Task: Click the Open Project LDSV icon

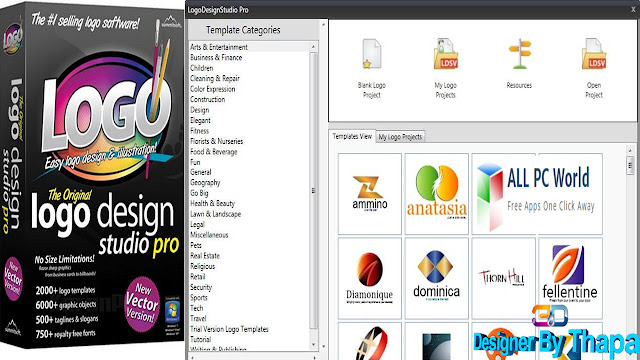Action: tap(594, 54)
